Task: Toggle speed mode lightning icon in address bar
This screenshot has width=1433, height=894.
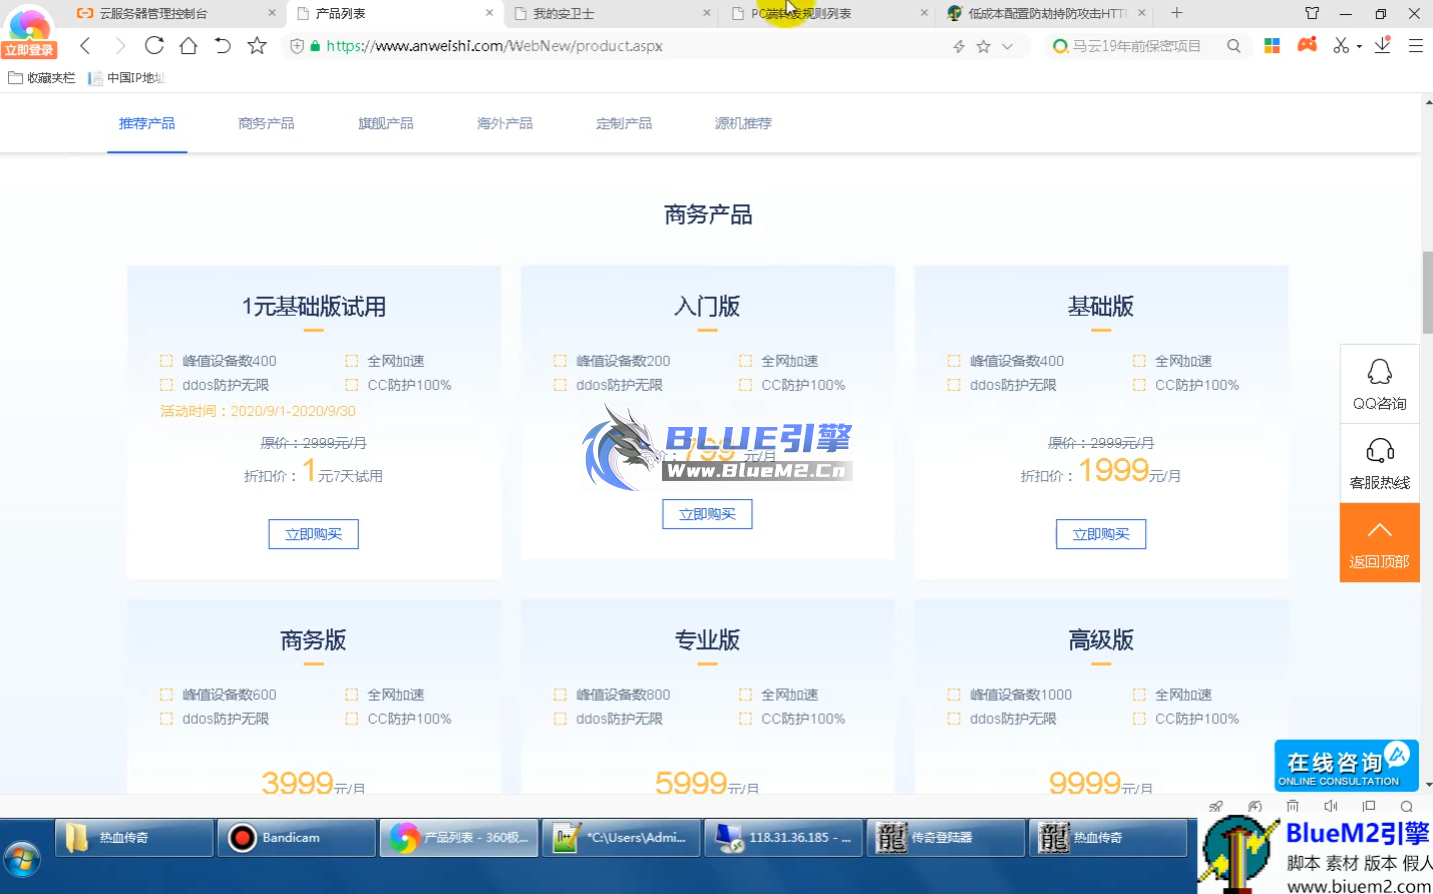Action: pos(958,45)
